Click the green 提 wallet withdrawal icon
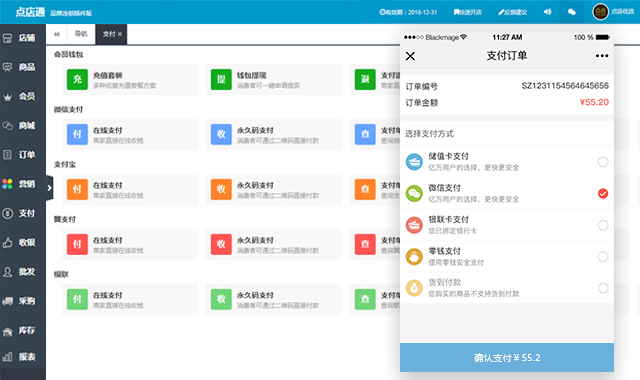 [221, 79]
